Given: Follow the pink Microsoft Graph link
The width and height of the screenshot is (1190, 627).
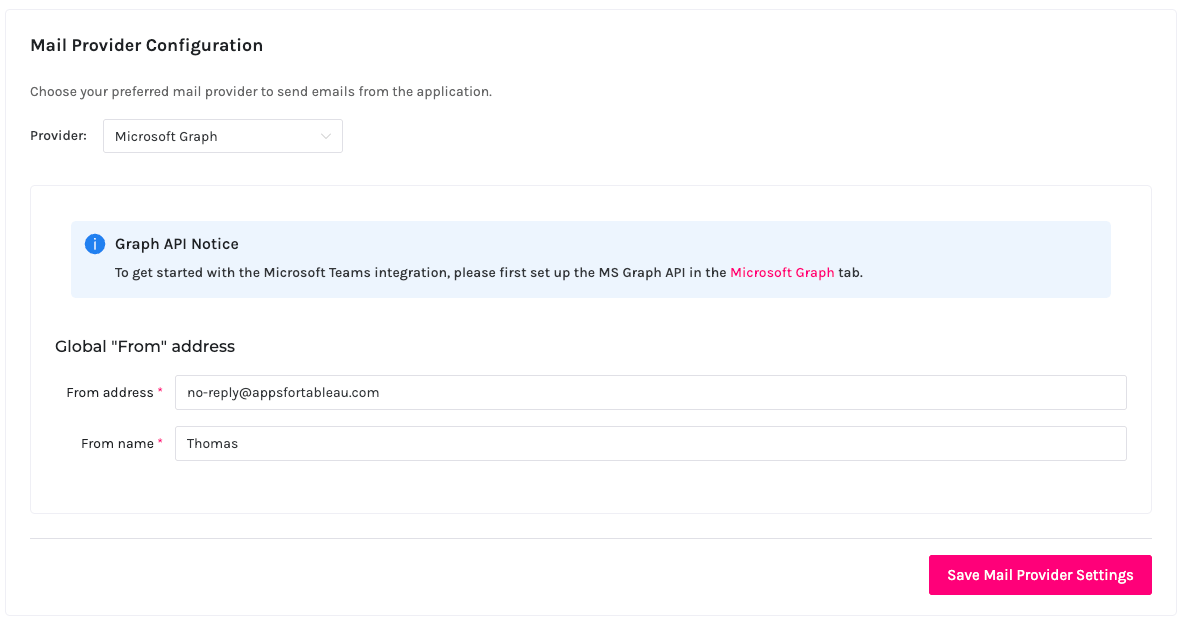Looking at the screenshot, I should tap(782, 273).
